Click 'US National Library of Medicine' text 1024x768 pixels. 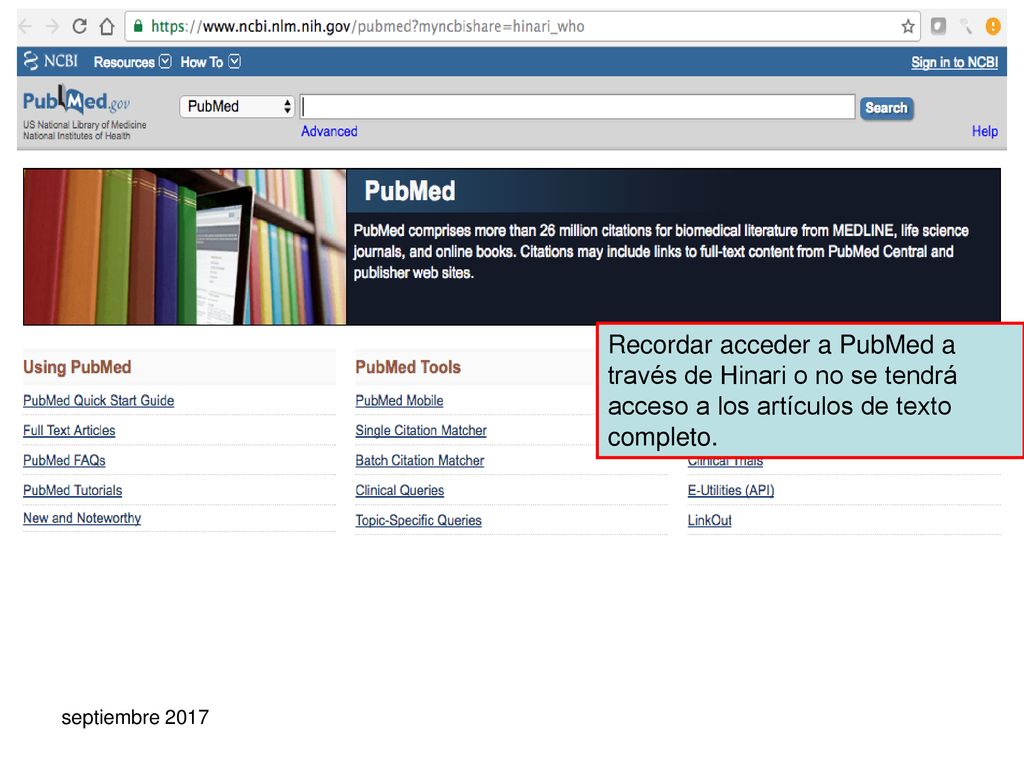pyautogui.click(x=85, y=125)
